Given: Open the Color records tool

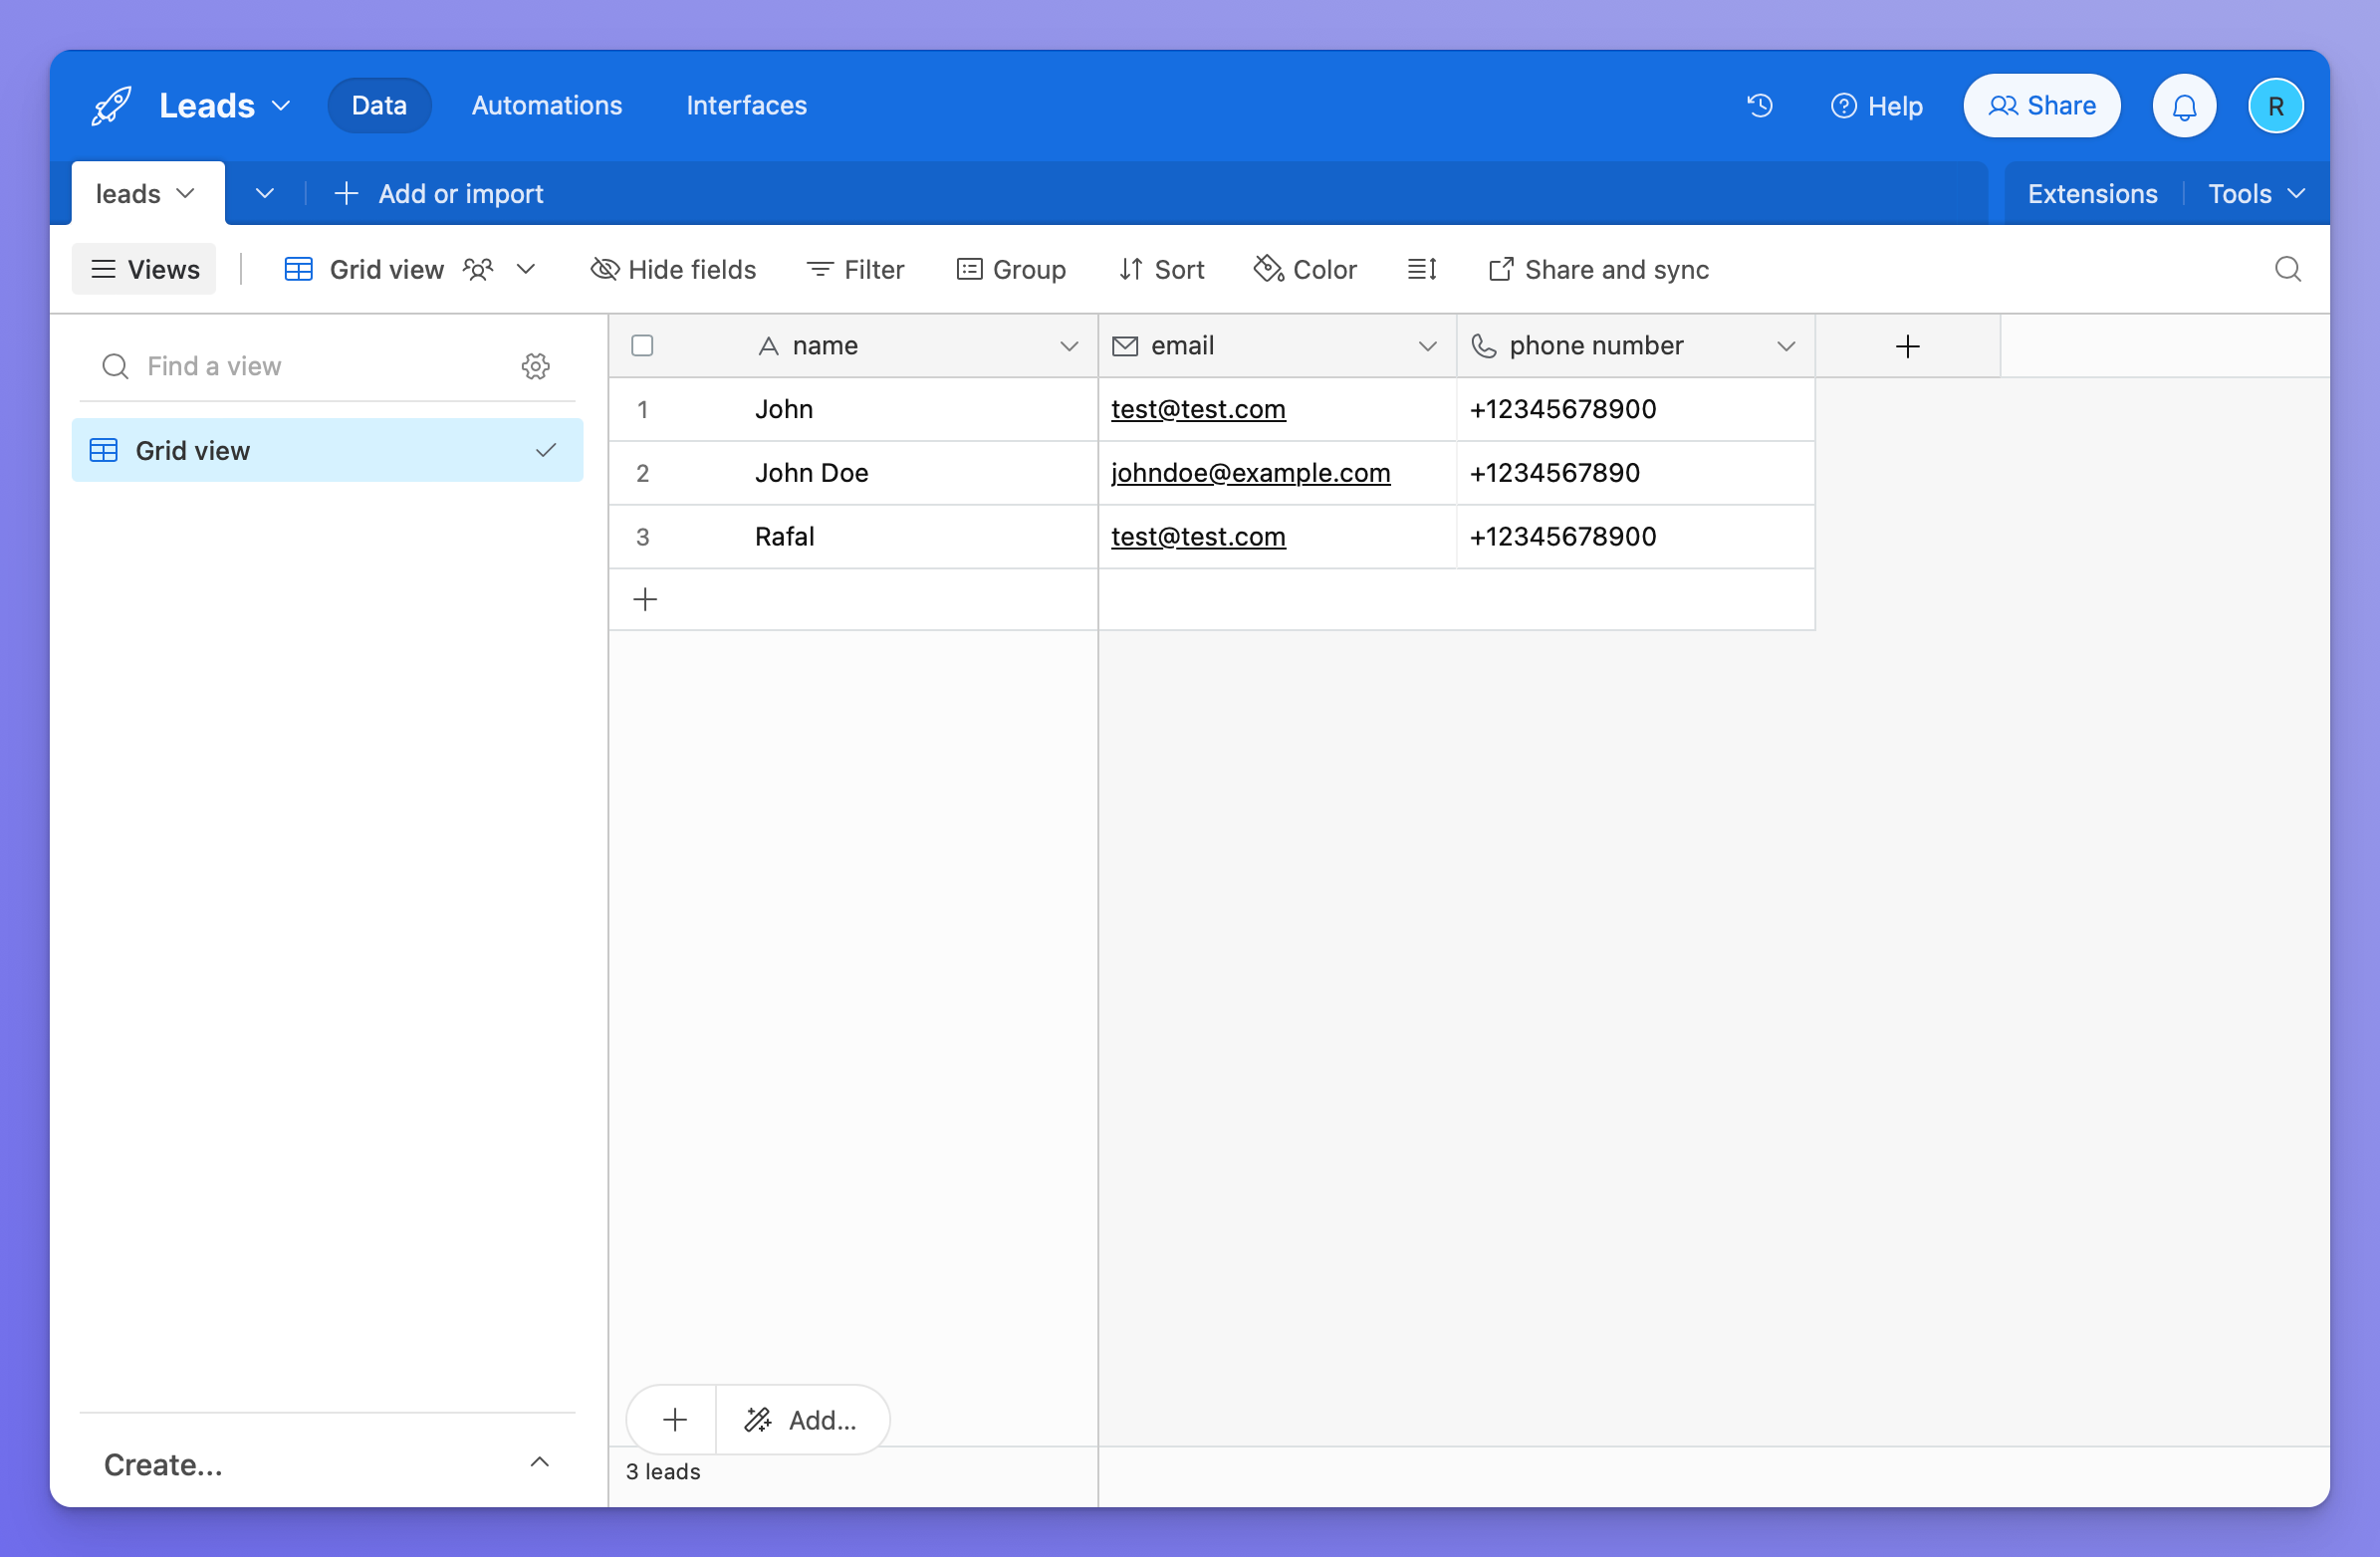Looking at the screenshot, I should [x=1305, y=269].
